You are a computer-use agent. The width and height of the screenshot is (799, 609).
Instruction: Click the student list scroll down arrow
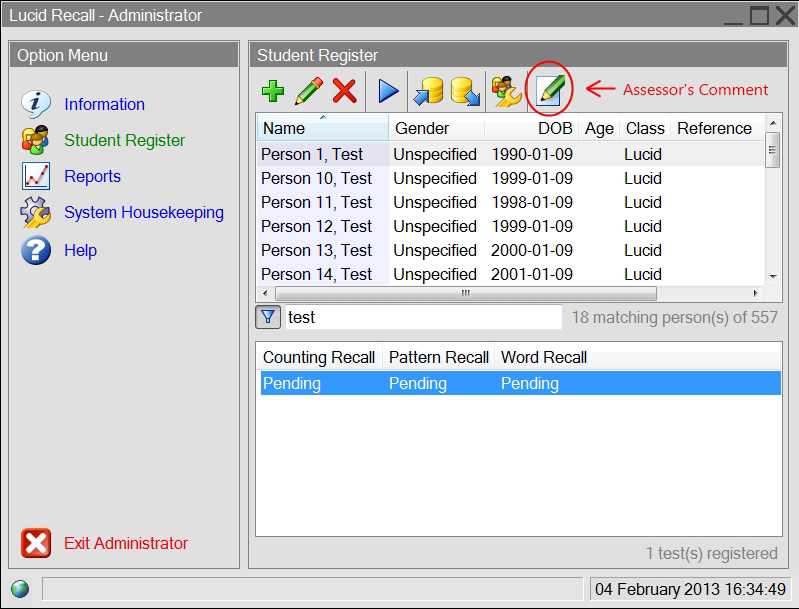[773, 277]
